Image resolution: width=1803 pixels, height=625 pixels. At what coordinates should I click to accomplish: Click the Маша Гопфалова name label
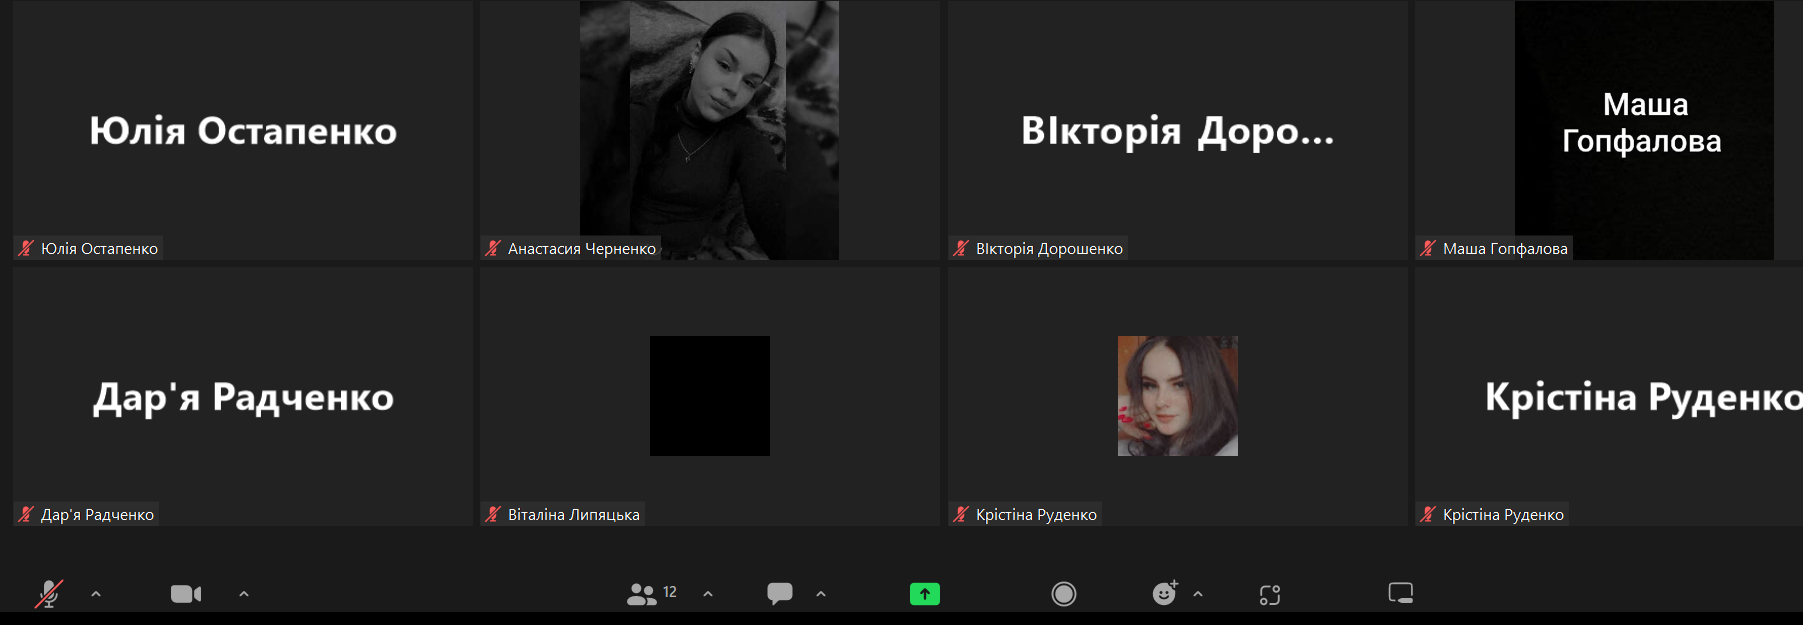pyautogui.click(x=1504, y=249)
